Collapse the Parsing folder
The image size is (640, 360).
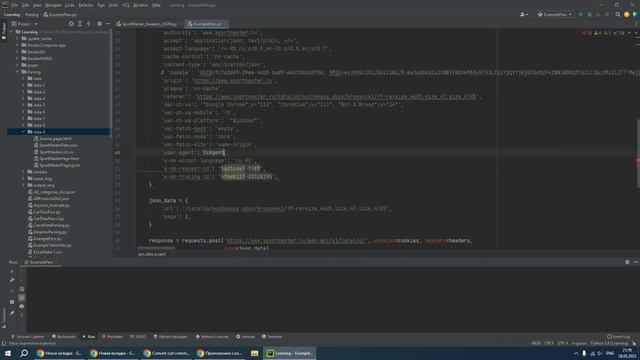[x=18, y=72]
